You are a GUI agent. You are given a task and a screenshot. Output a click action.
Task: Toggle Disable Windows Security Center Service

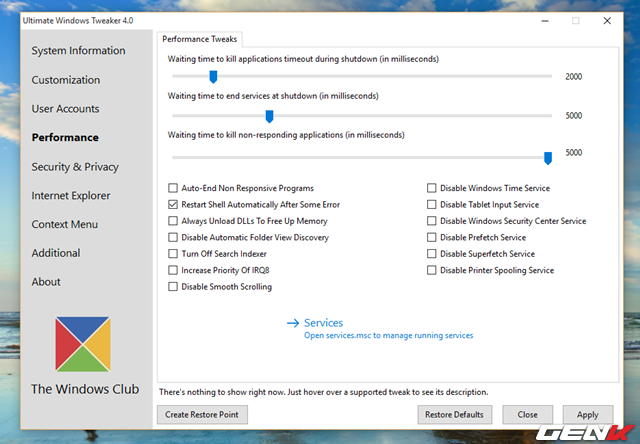[x=431, y=221]
